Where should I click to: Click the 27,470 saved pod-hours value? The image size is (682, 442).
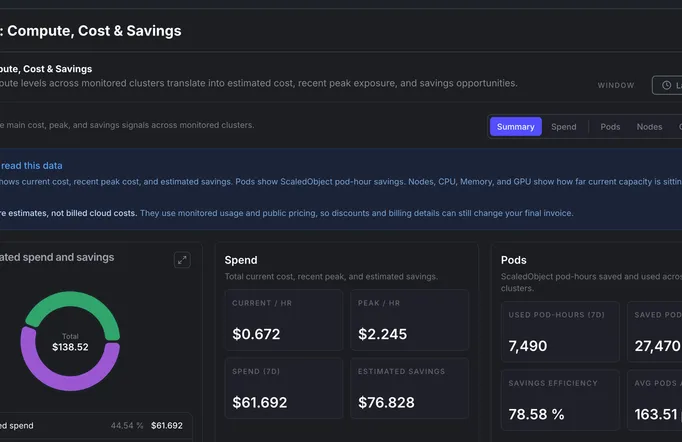coord(657,346)
